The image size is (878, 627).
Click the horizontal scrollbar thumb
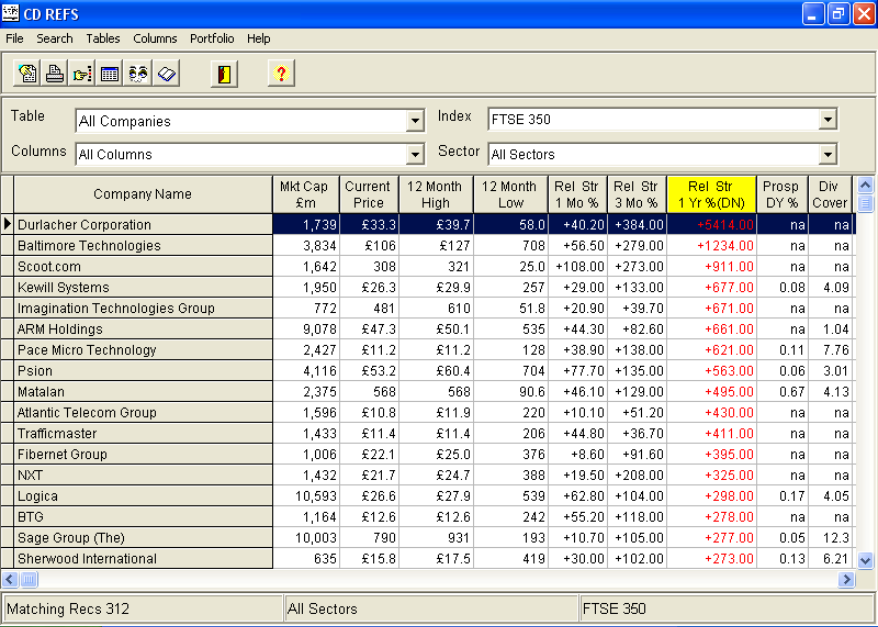pos(29,579)
